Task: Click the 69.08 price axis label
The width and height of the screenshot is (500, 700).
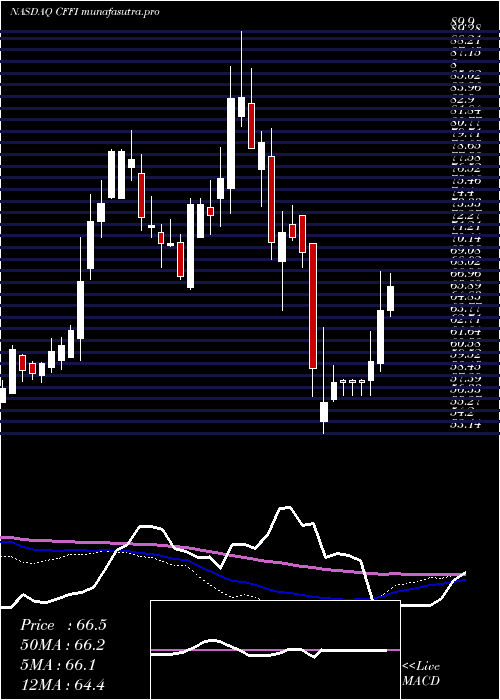Action: (x=465, y=251)
